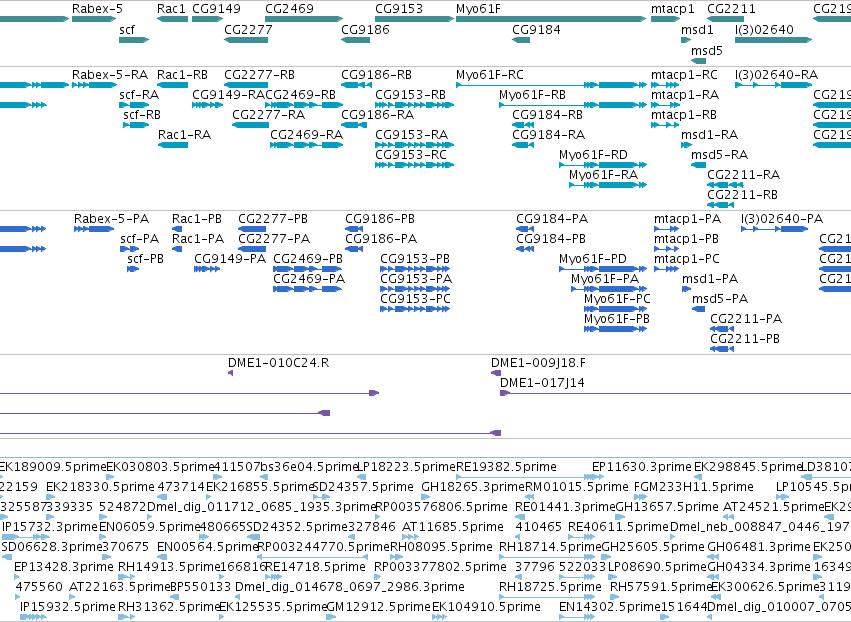This screenshot has width=851, height=622.
Task: Click the Rac1 gene glyph
Action: pyautogui.click(x=173, y=19)
